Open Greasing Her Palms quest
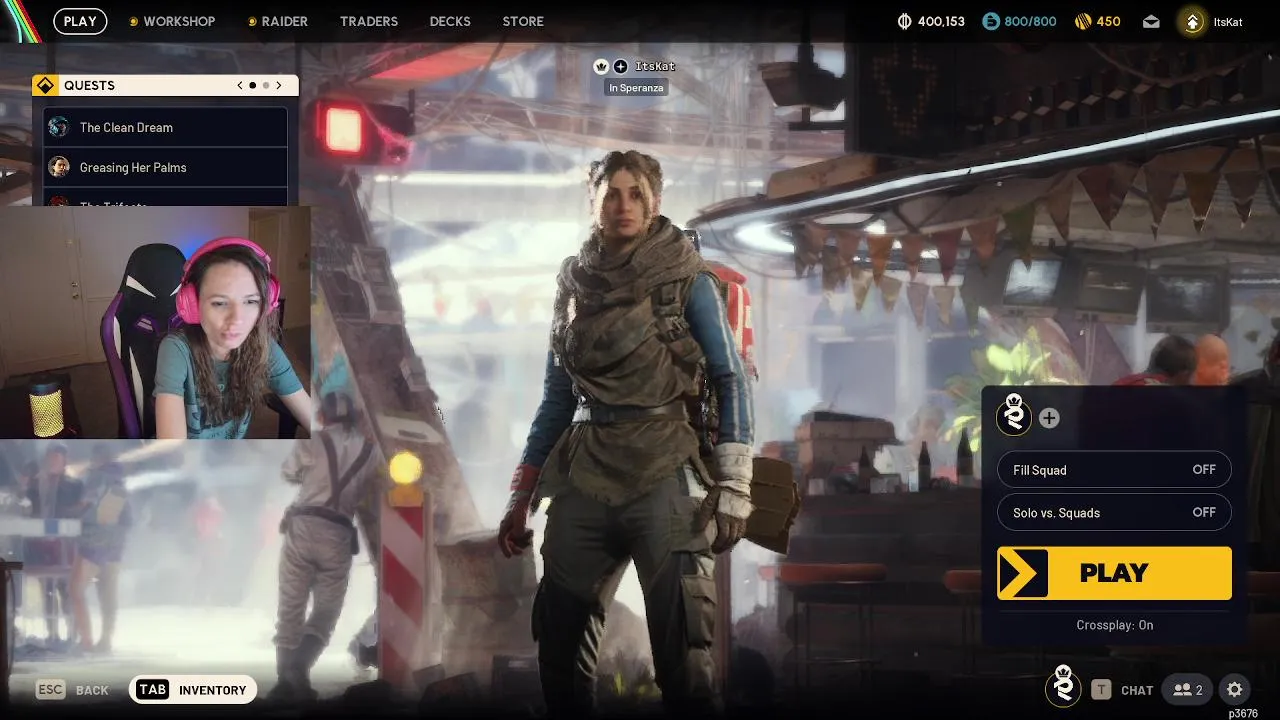 pyautogui.click(x=166, y=167)
